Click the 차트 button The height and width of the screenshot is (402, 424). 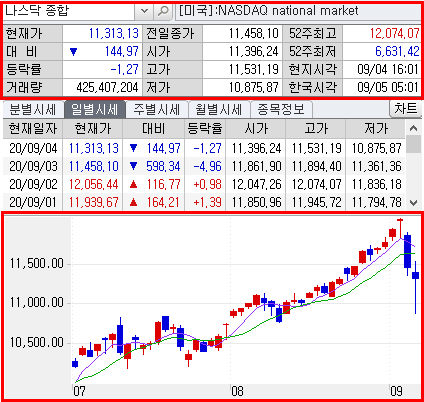point(405,109)
